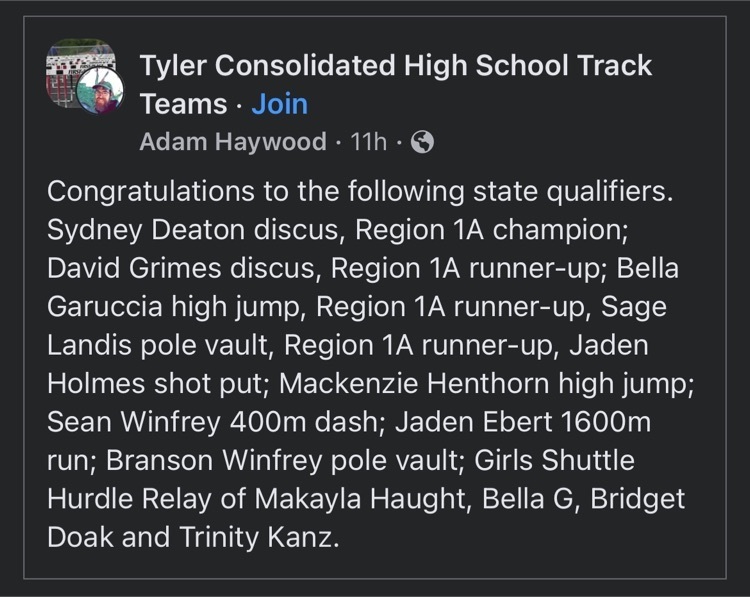Click the surname Garuccia in the post
The height and width of the screenshot is (597, 750).
click(x=105, y=306)
